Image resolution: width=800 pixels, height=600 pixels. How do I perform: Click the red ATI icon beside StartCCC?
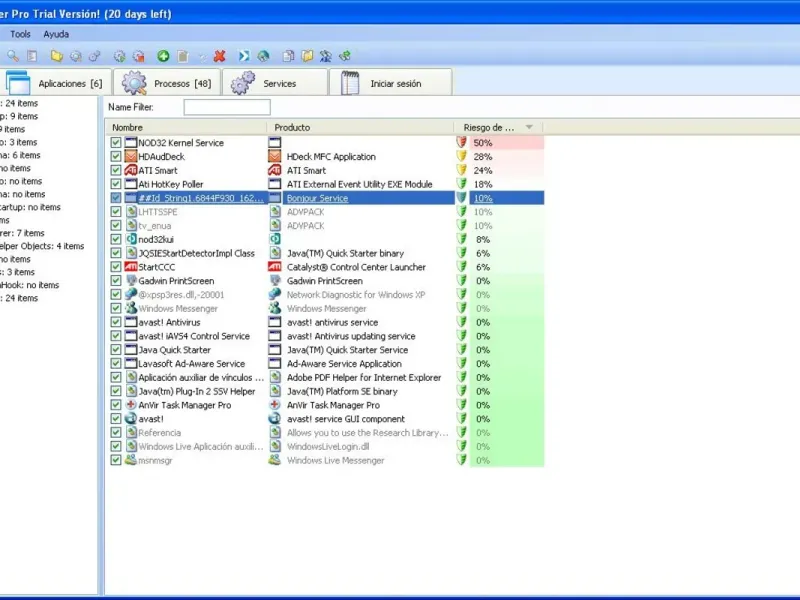(131, 266)
